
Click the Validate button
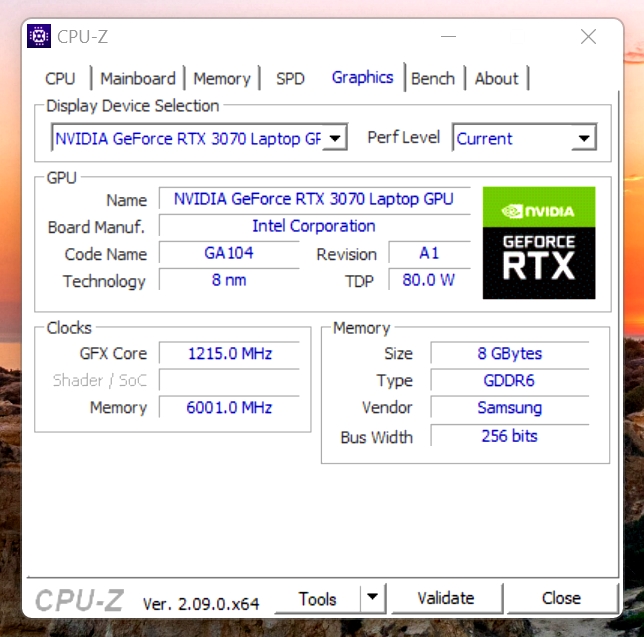tap(446, 598)
